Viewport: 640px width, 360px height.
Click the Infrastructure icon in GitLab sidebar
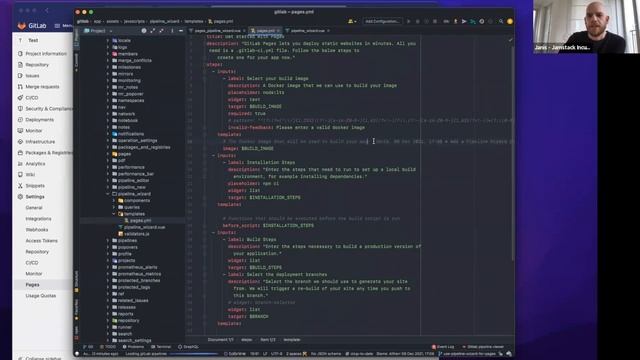[x=20, y=142]
